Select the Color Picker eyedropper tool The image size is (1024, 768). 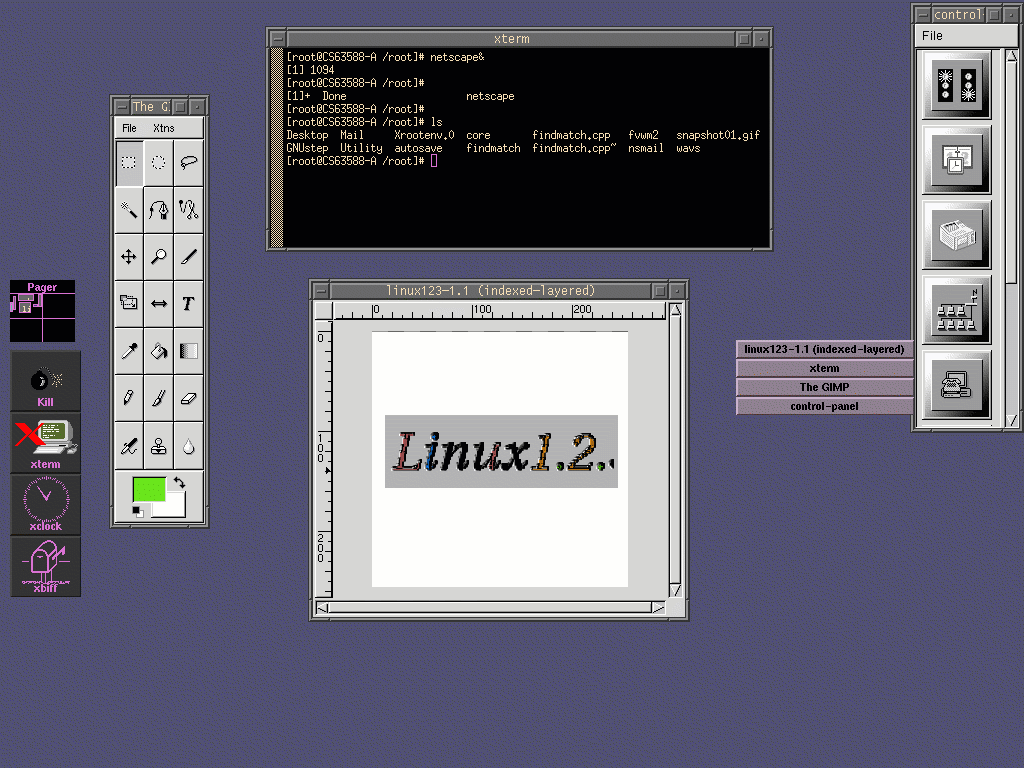129,351
